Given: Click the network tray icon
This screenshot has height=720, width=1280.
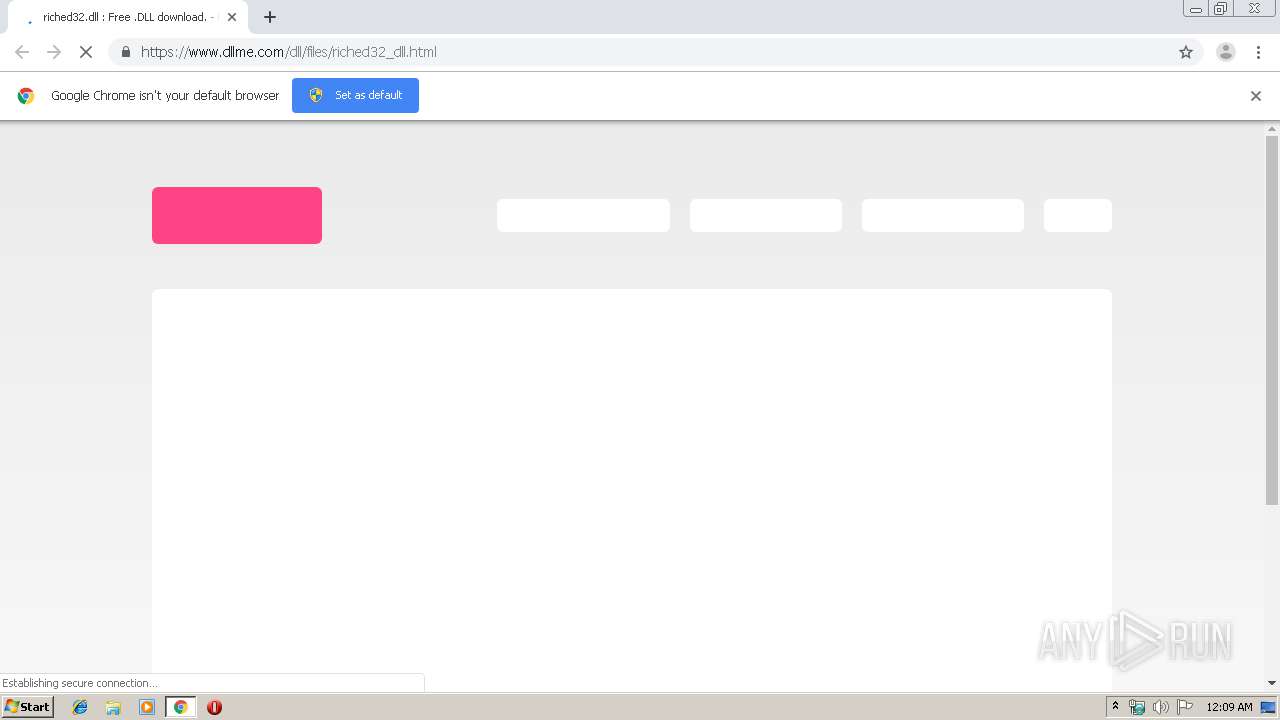Looking at the screenshot, I should pos(1137,707).
